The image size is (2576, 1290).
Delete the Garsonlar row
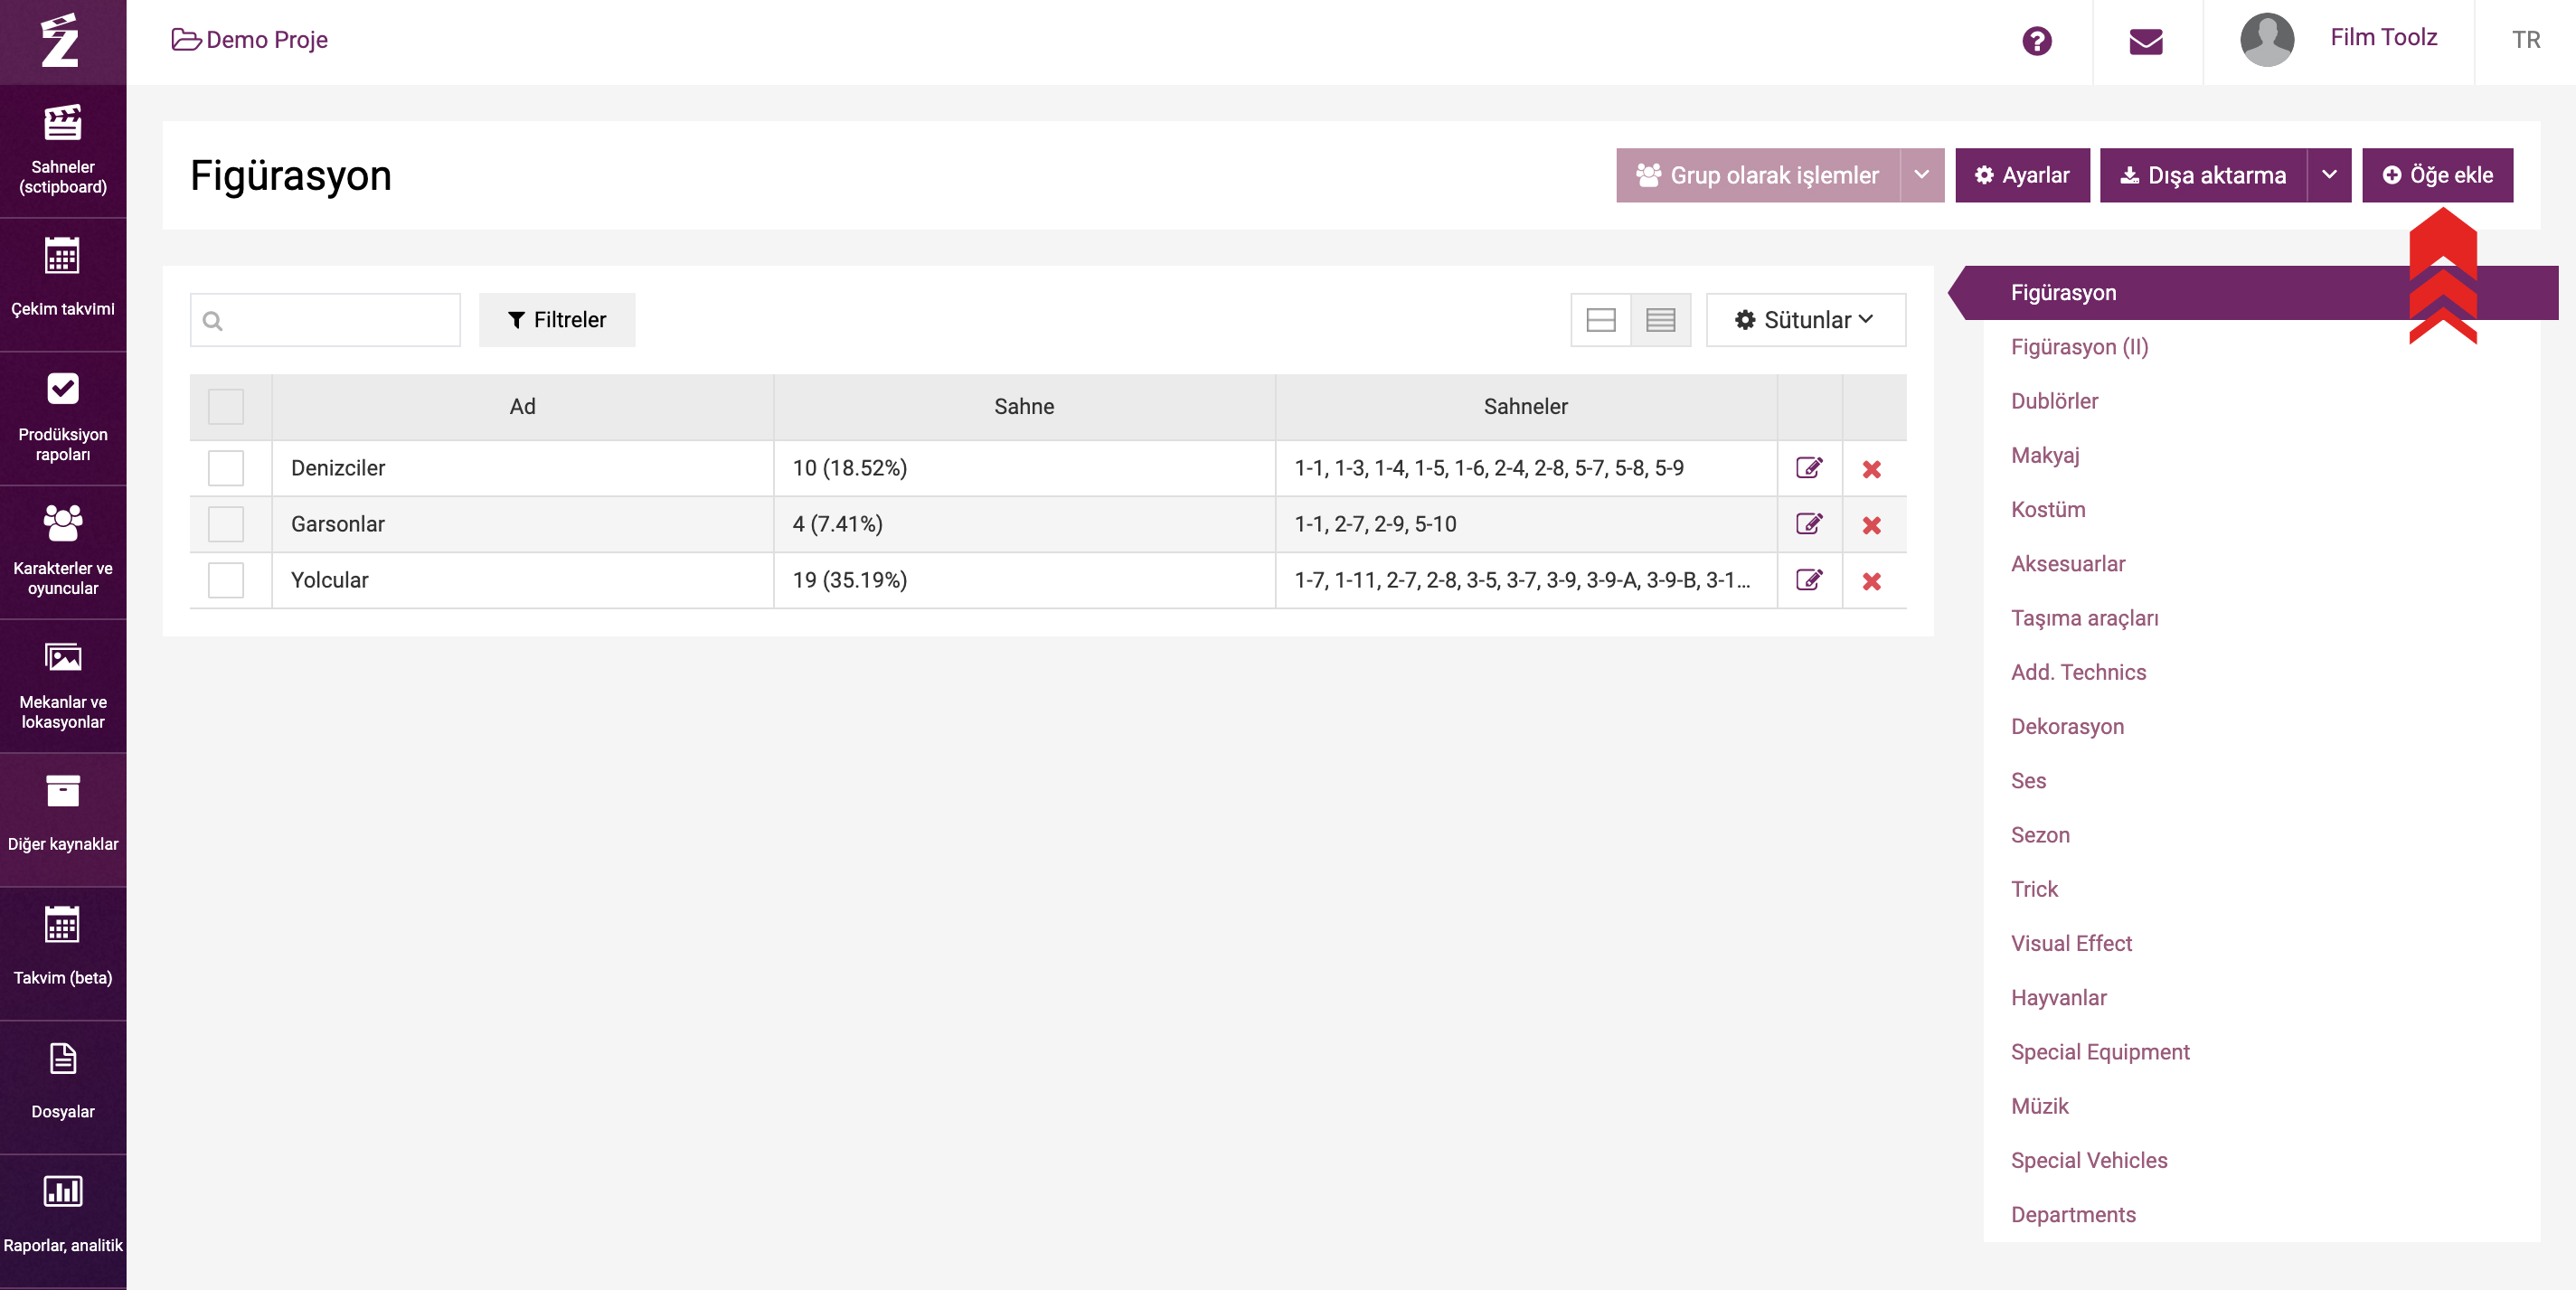[x=1872, y=525]
